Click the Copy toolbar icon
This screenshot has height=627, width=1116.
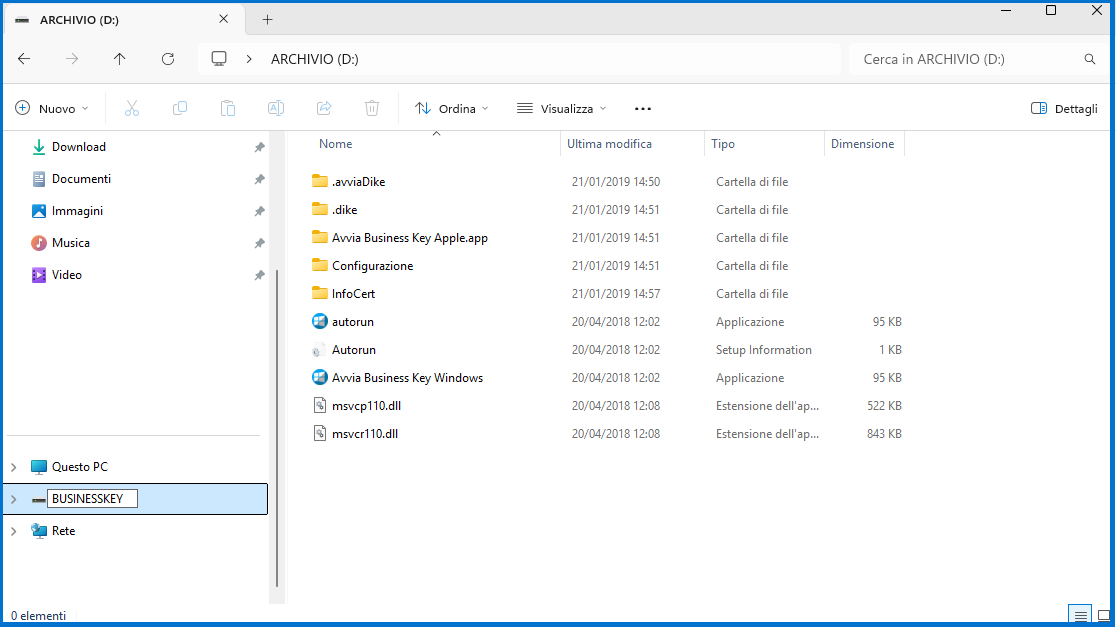(x=180, y=108)
